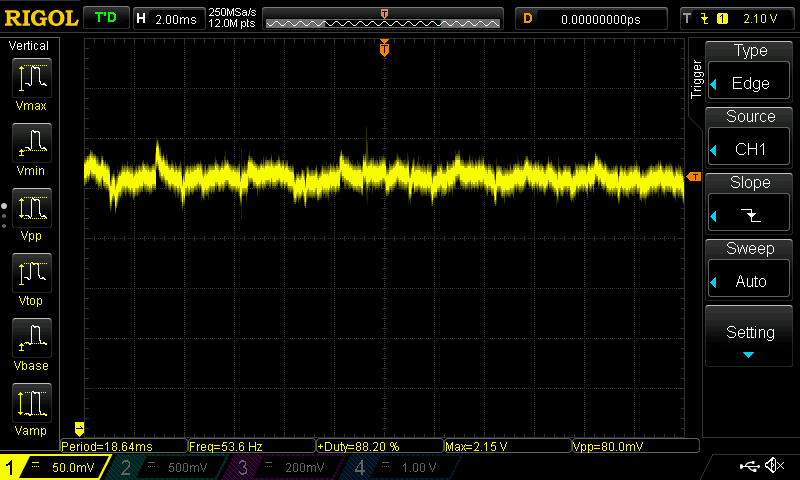Viewport: 800px width, 480px height.
Task: Click the orange D delay icon
Action: coord(528,19)
